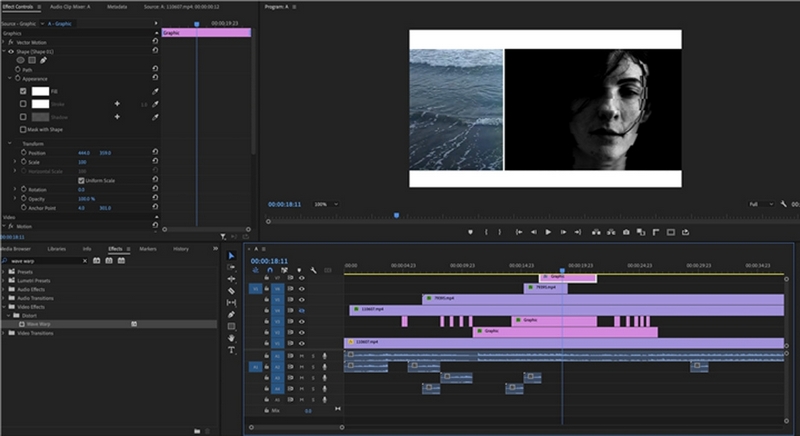Open the playback resolution dropdown showing Full
The image size is (800, 436).
coord(762,204)
